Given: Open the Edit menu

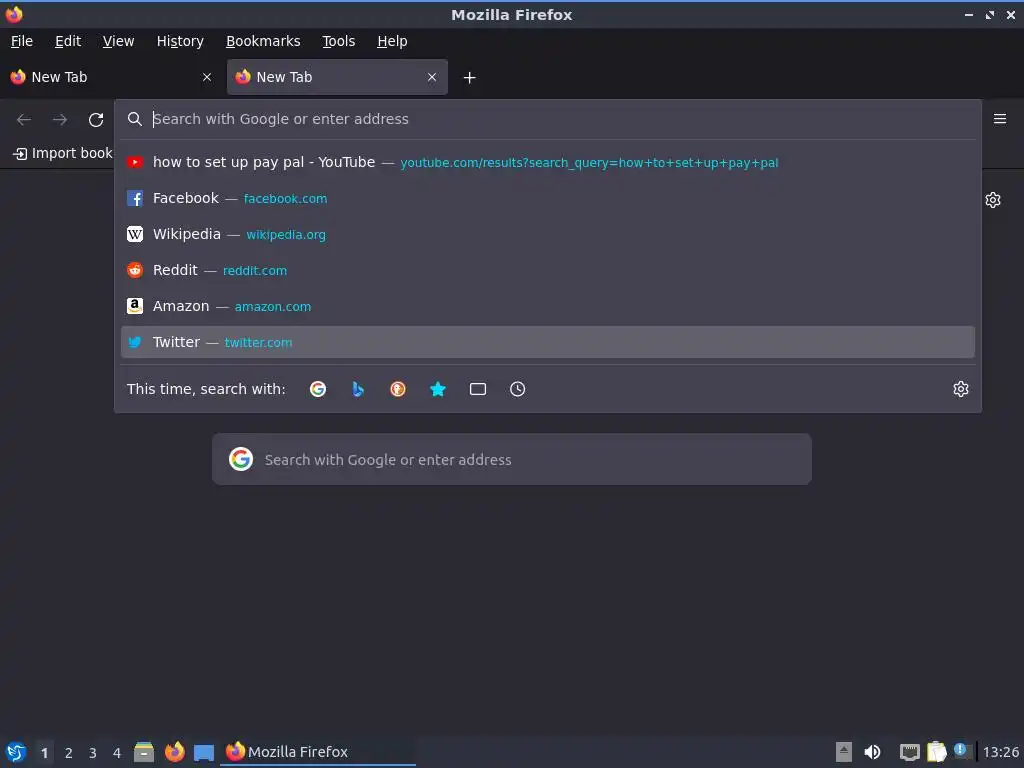Looking at the screenshot, I should (68, 41).
